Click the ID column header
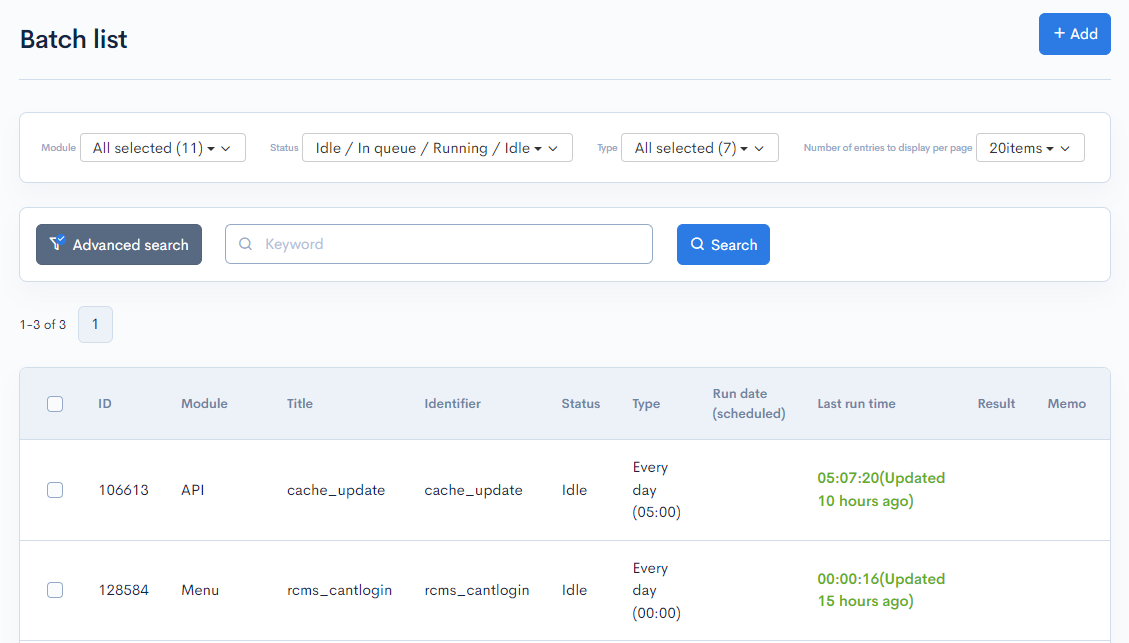This screenshot has height=643, width=1129. pyautogui.click(x=105, y=404)
